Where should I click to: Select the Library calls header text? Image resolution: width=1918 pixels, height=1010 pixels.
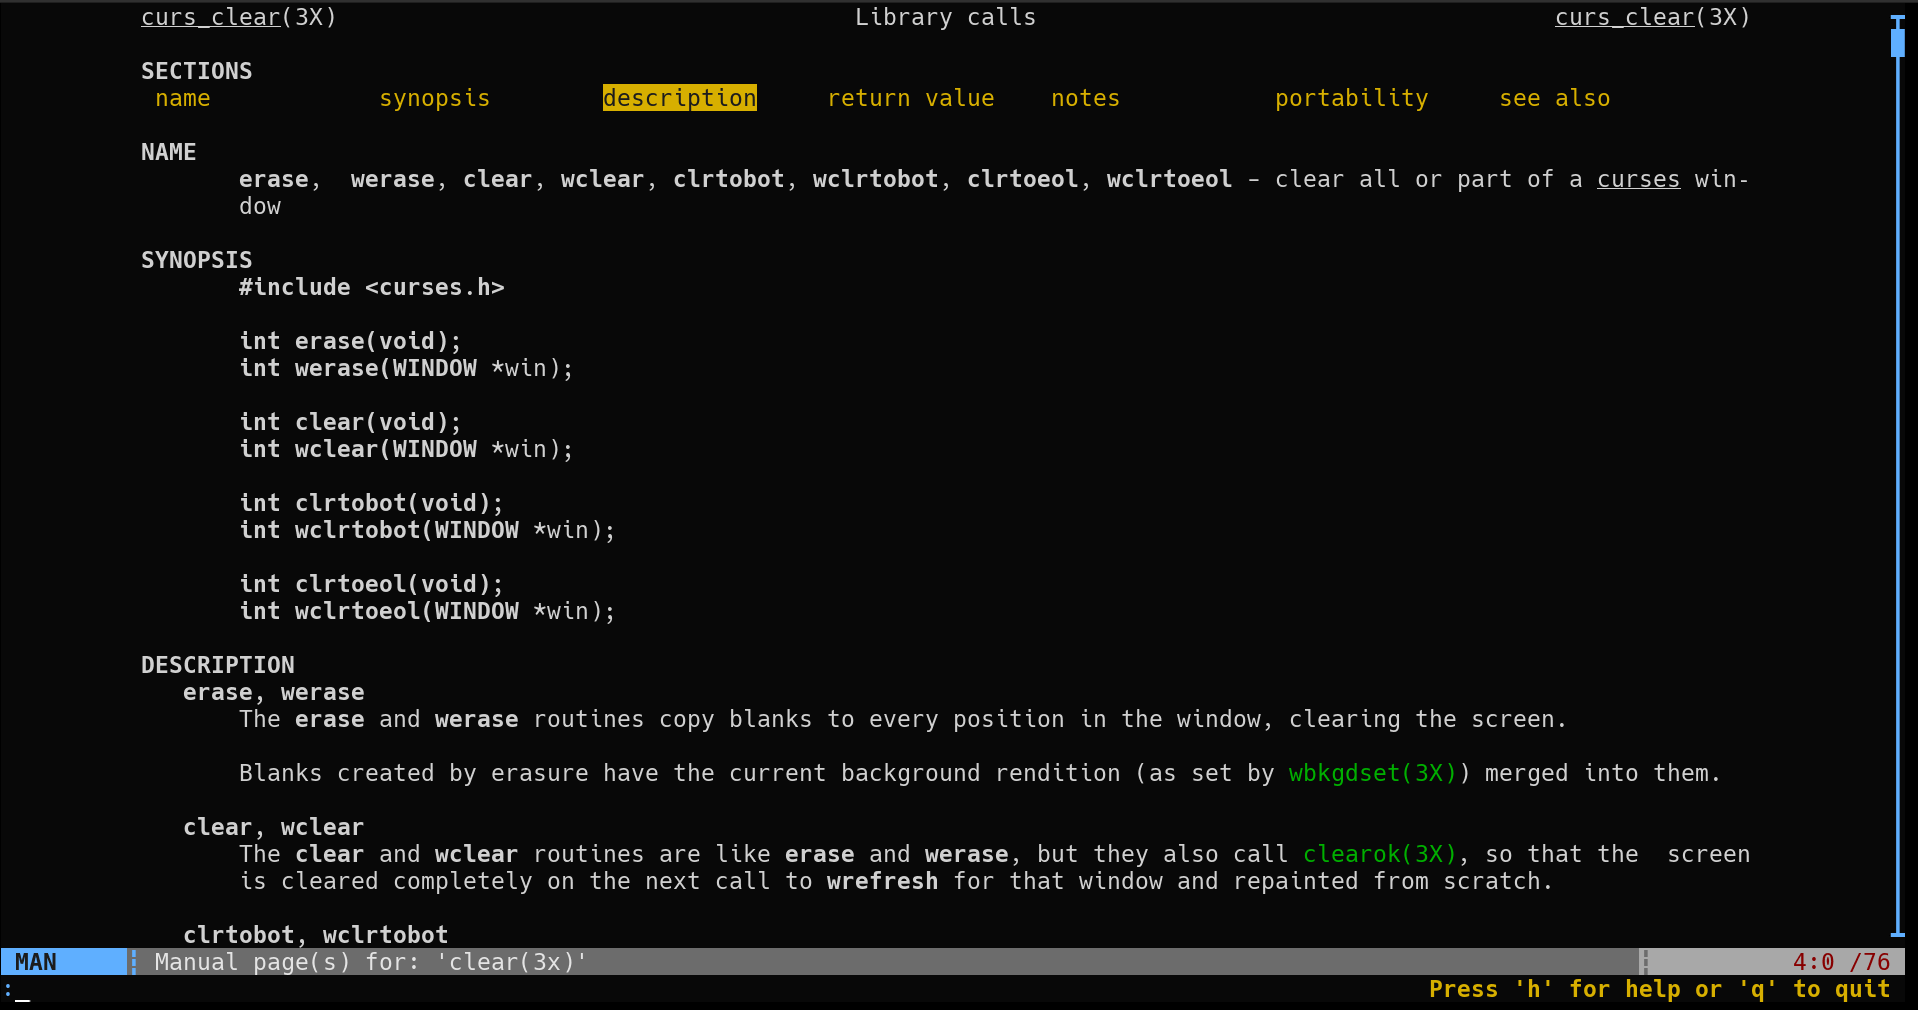(x=944, y=17)
